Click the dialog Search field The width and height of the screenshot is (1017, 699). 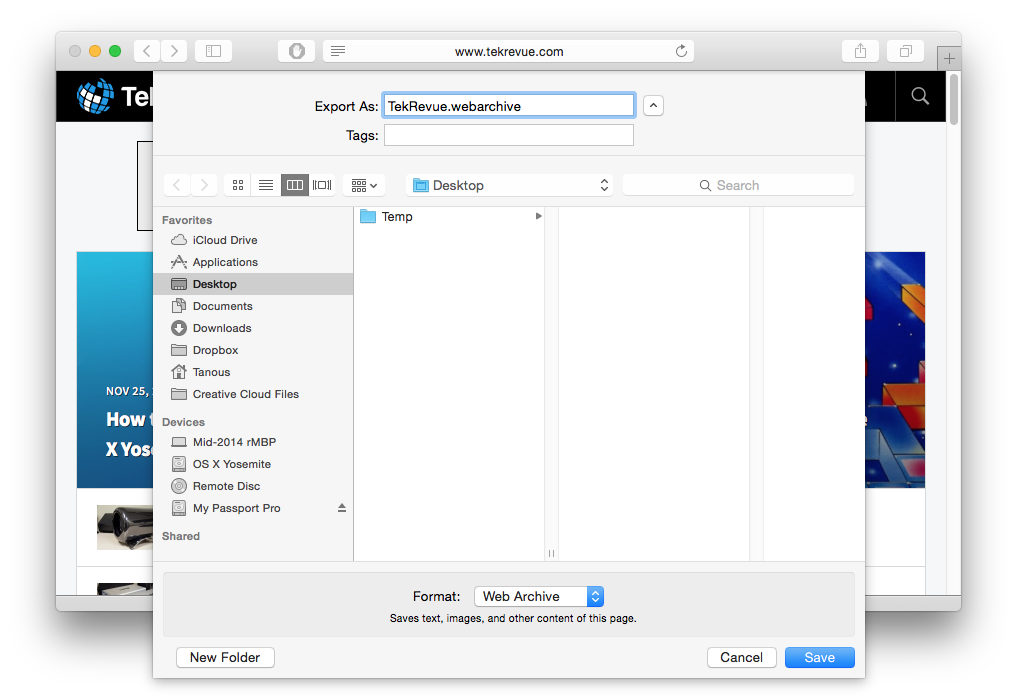(738, 185)
